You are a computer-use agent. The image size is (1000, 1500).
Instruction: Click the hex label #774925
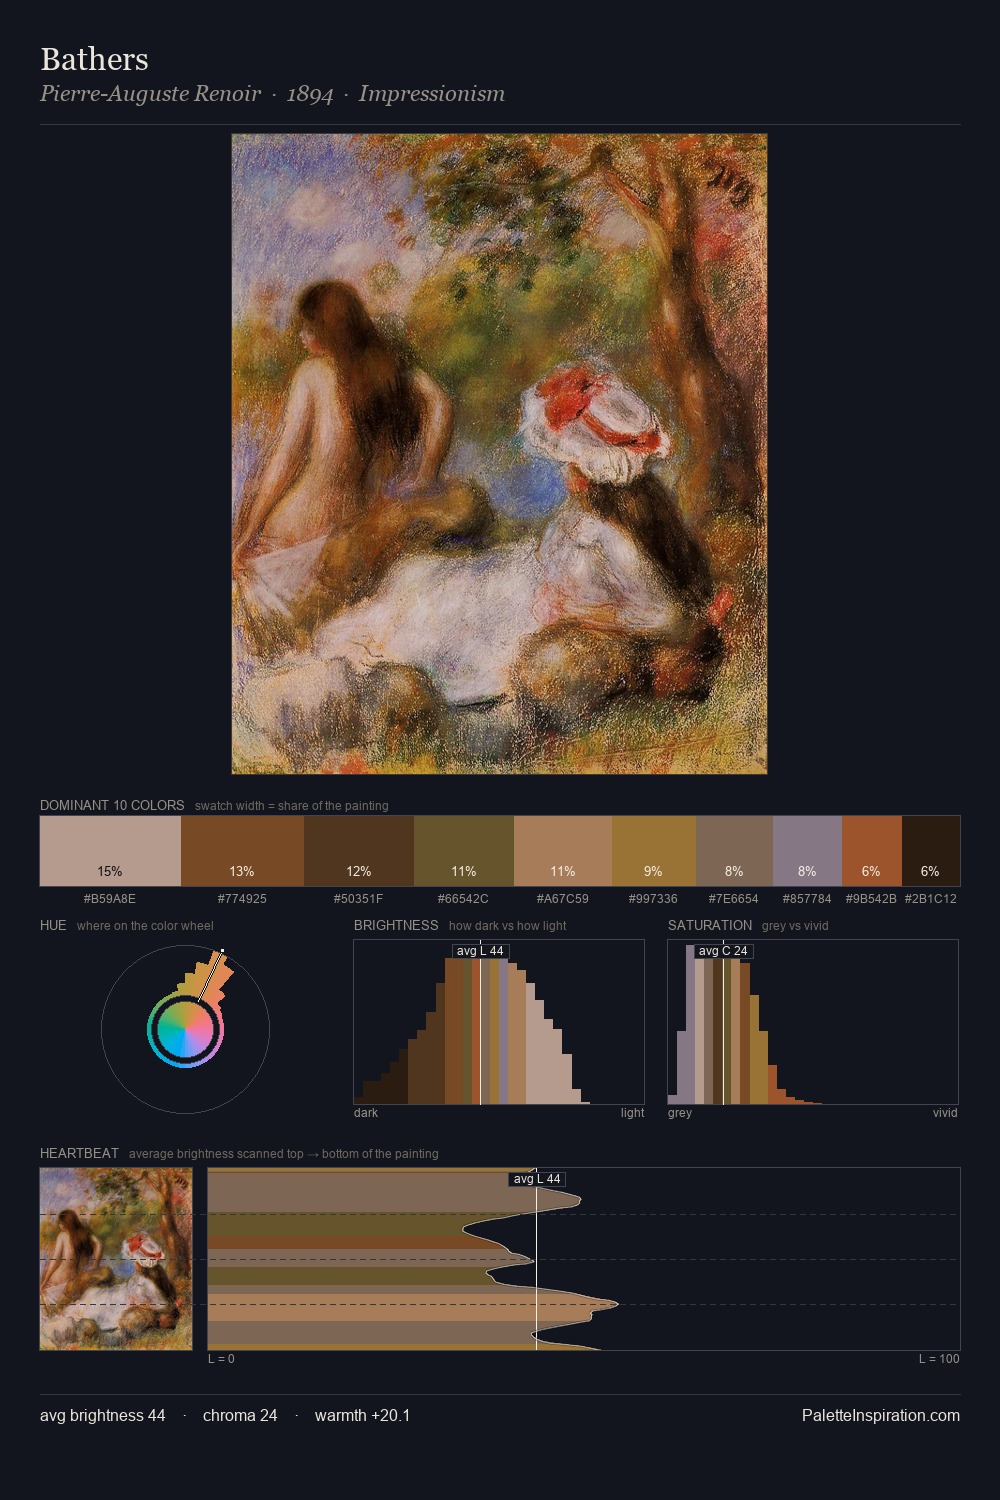242,899
